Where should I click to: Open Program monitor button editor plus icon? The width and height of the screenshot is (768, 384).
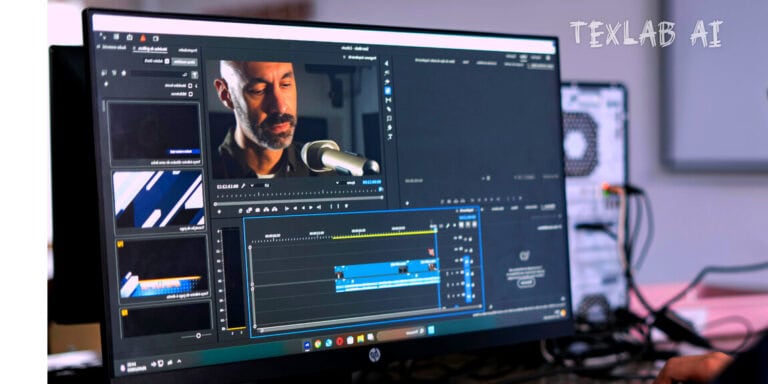pos(219,212)
